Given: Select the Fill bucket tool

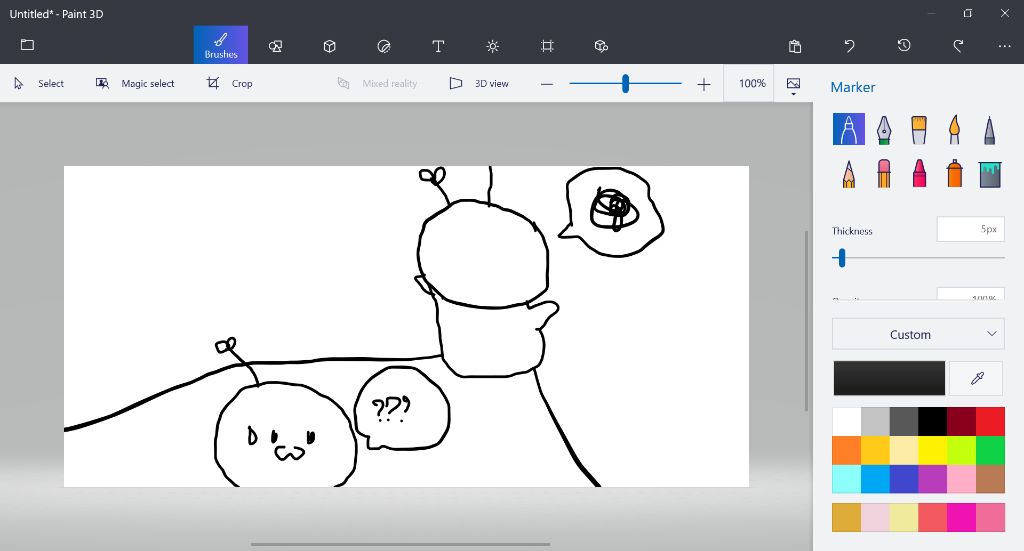Looking at the screenshot, I should (990, 174).
